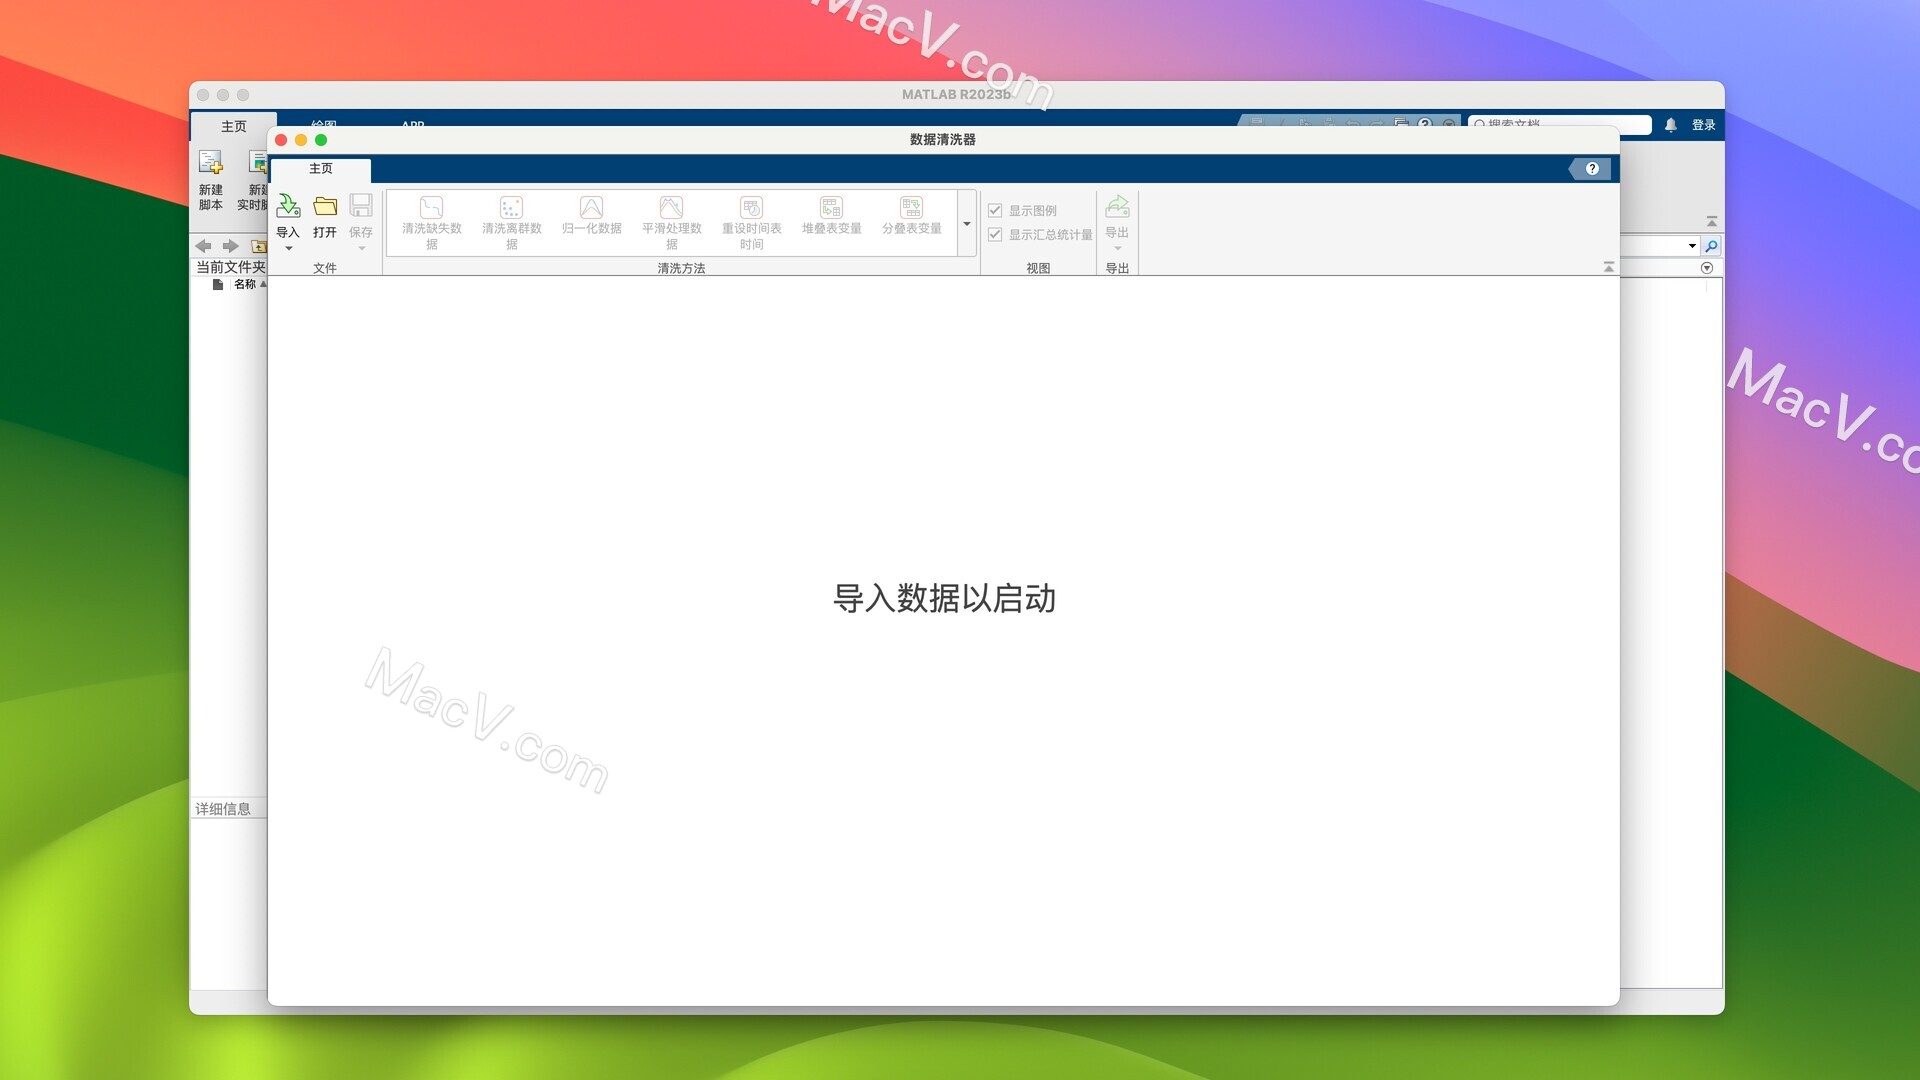Click the notification bell in MATLAB window
Viewport: 1920px width, 1080px height.
tap(1670, 125)
